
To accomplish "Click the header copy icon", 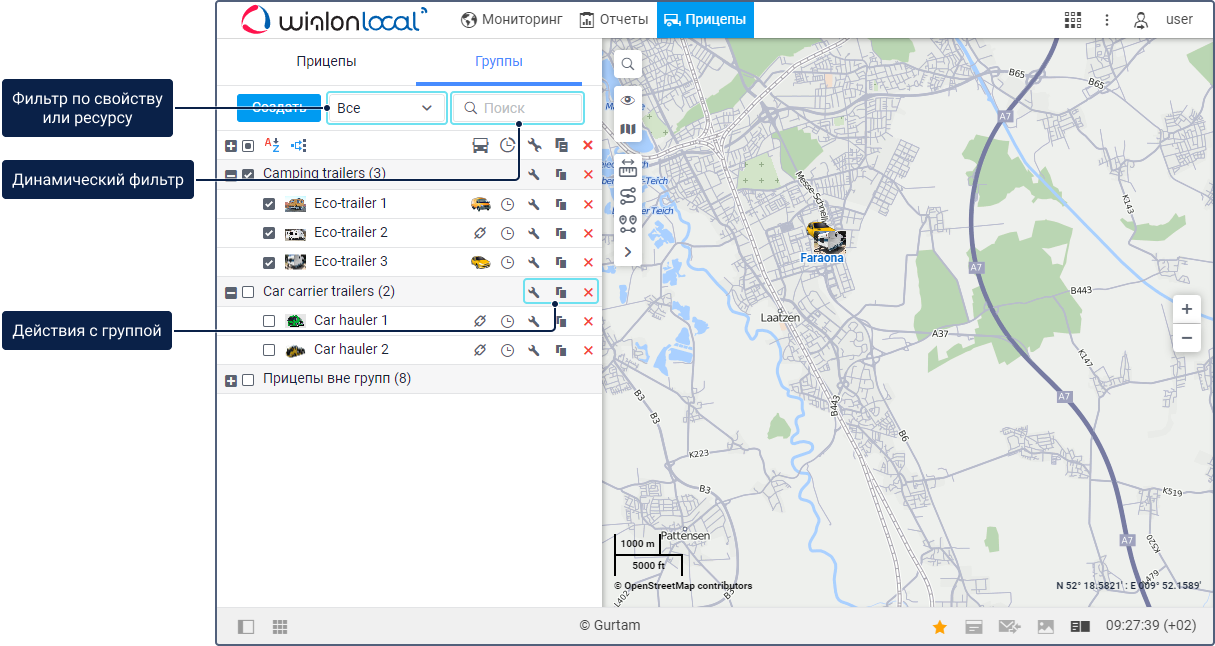I will 561,145.
